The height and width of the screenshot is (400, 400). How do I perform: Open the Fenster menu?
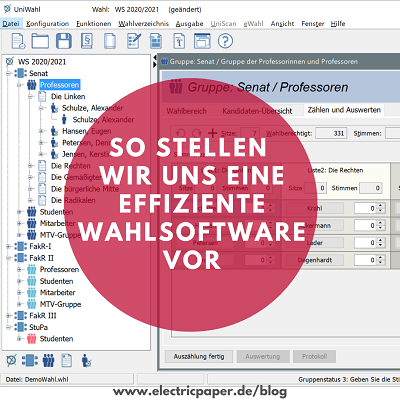click(313, 24)
